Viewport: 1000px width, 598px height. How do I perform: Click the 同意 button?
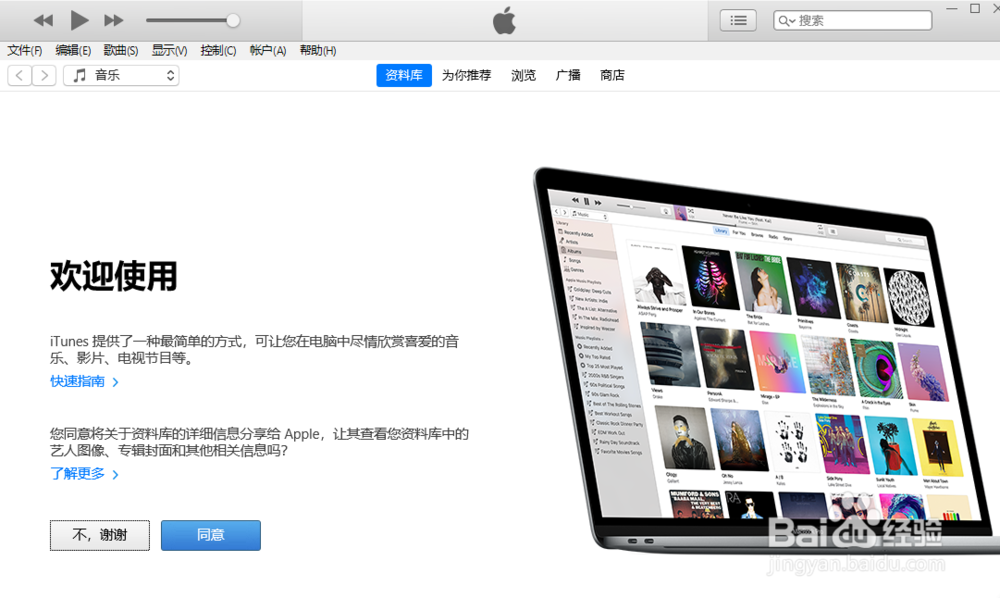click(210, 535)
